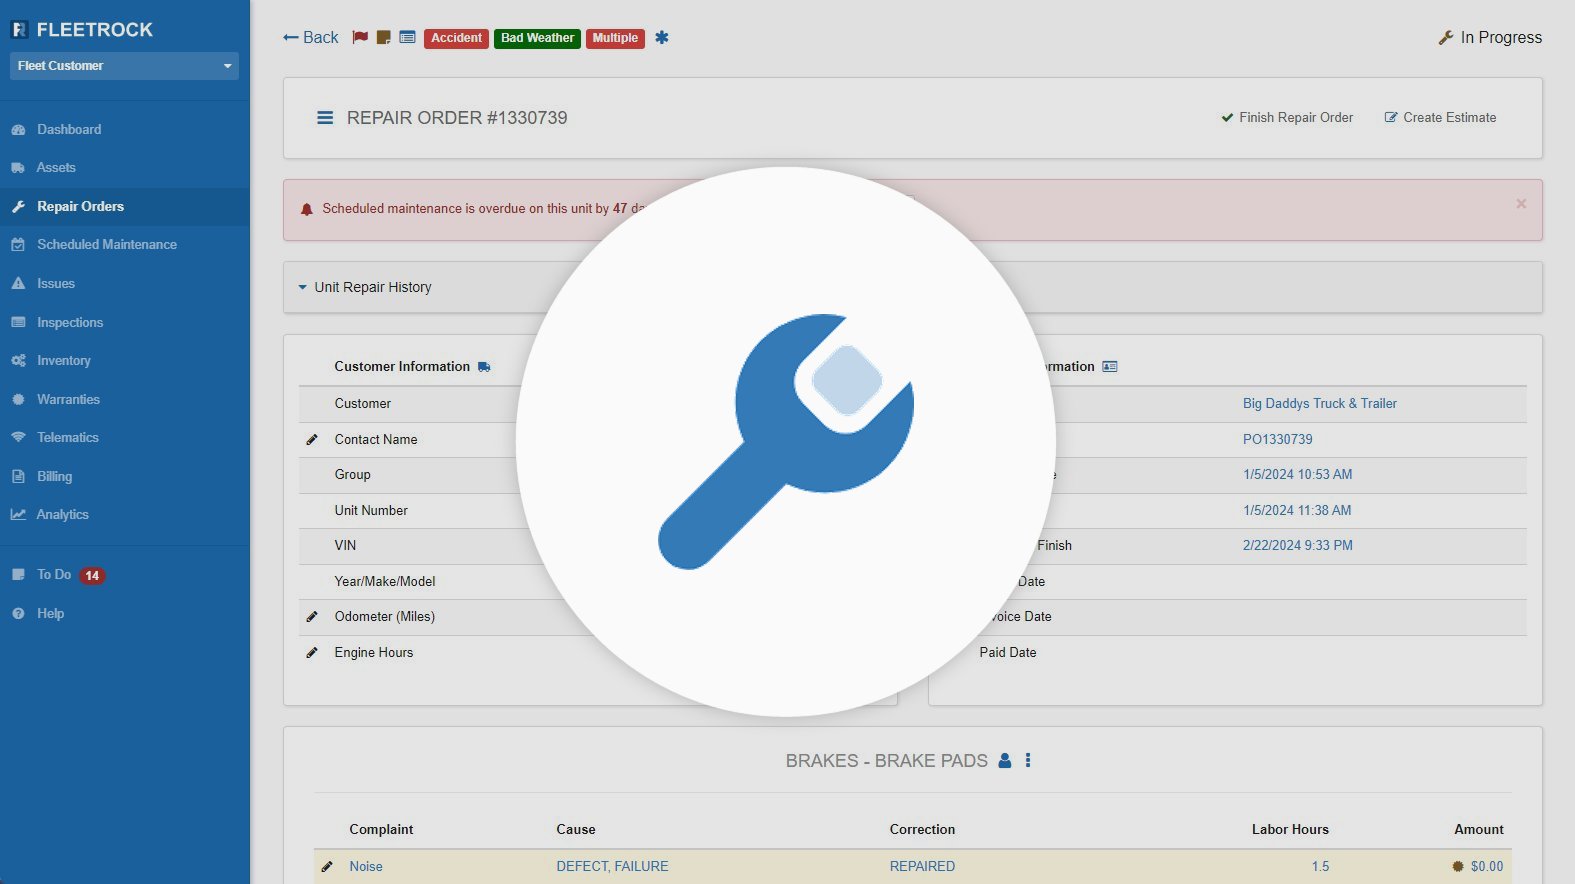Open the sticky note icon
1575x884 pixels.
pos(383,38)
